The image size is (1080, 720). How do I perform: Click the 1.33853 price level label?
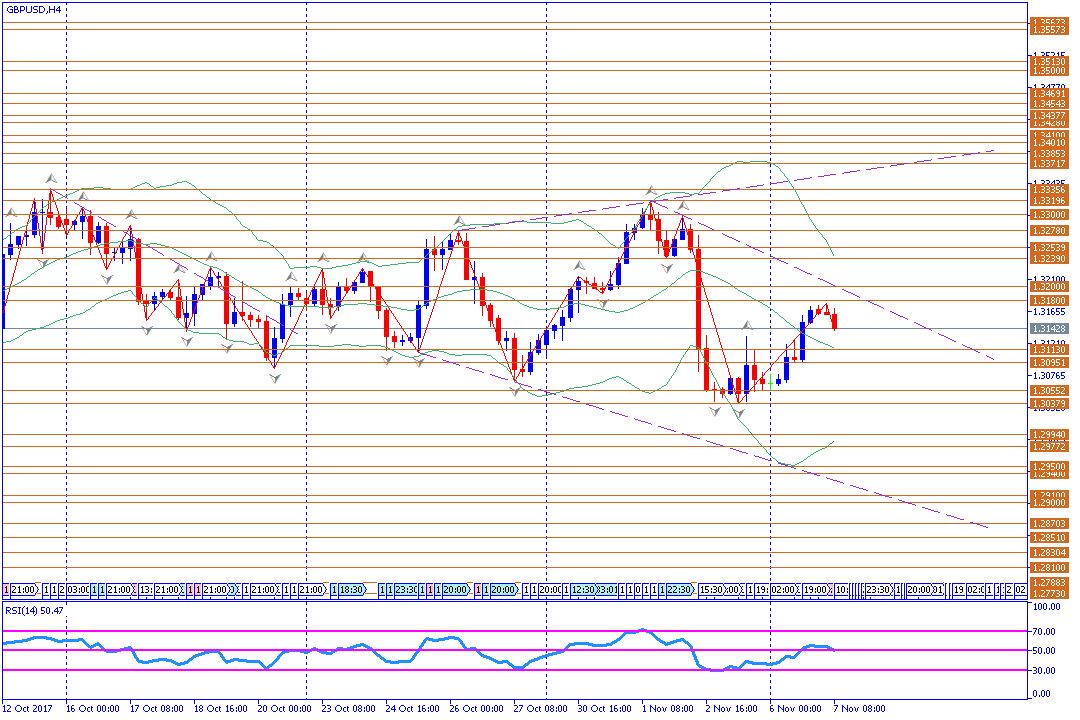point(1049,154)
